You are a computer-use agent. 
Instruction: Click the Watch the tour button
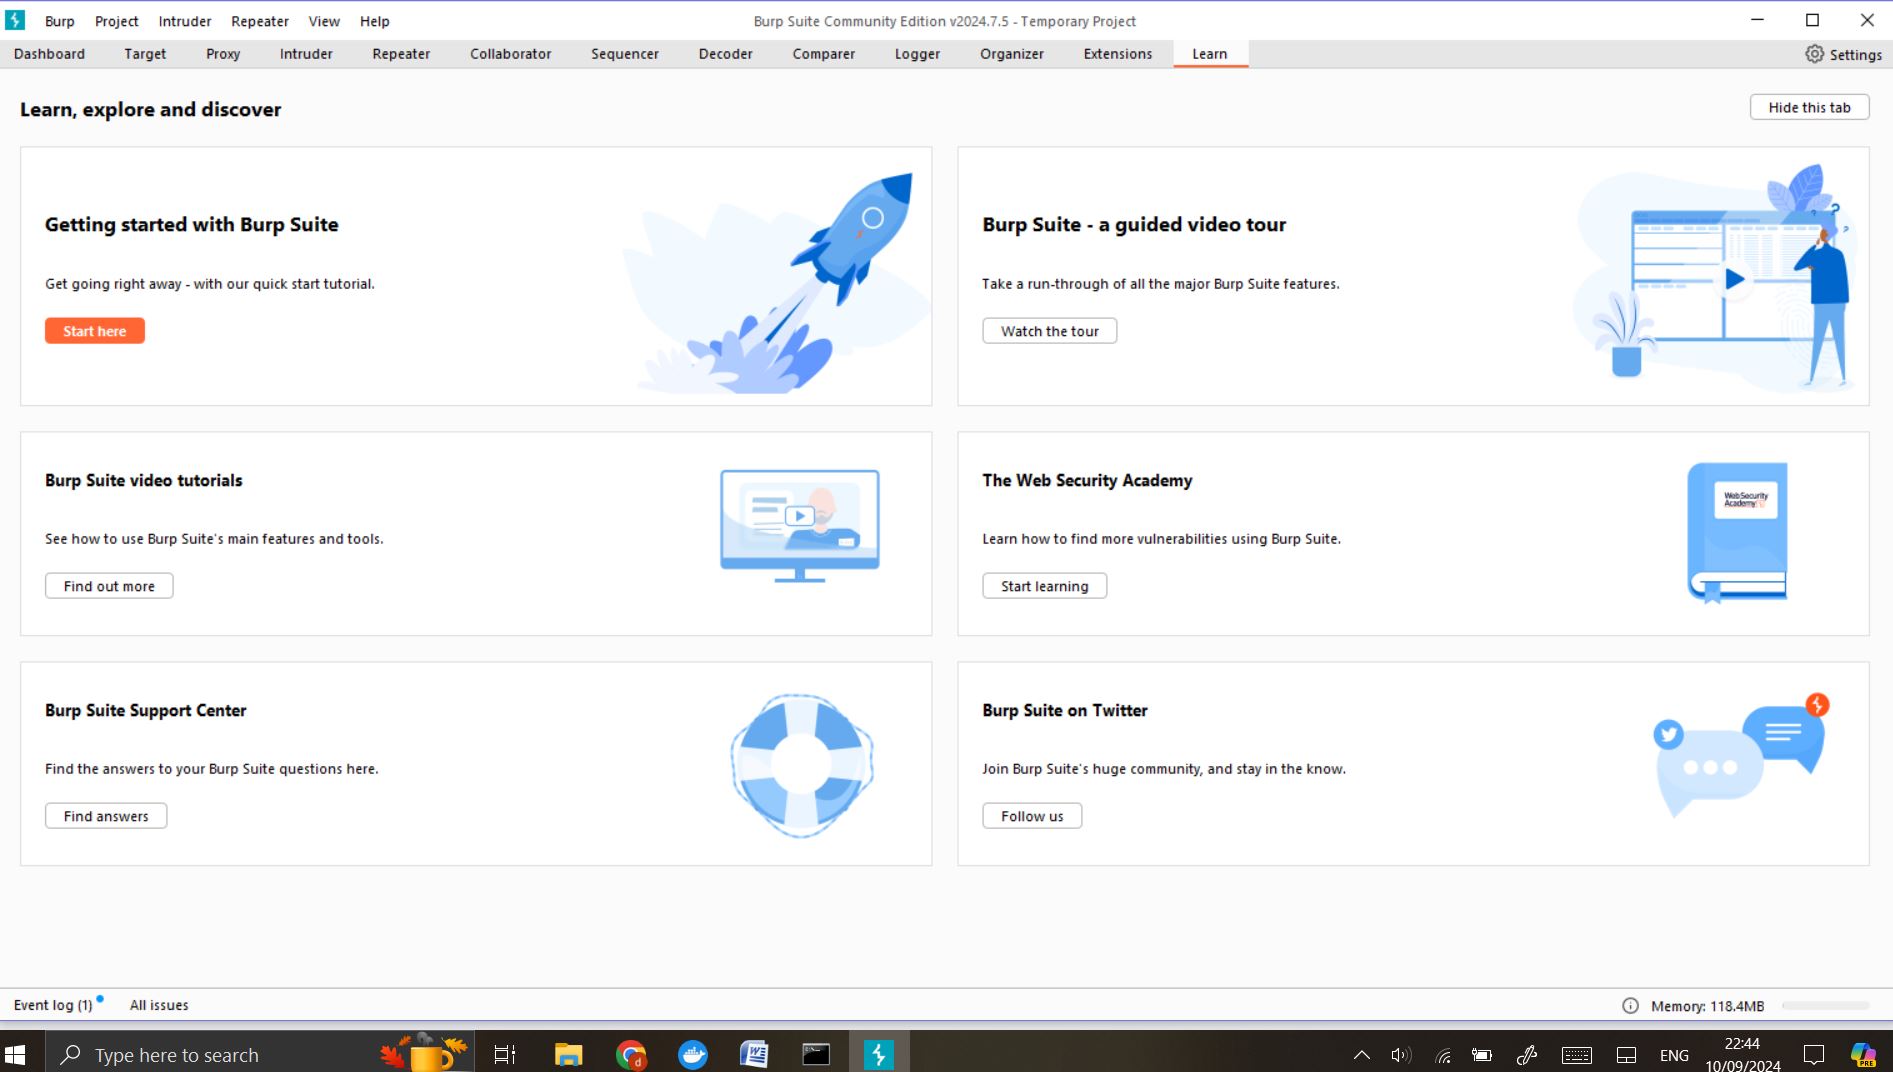click(x=1049, y=331)
